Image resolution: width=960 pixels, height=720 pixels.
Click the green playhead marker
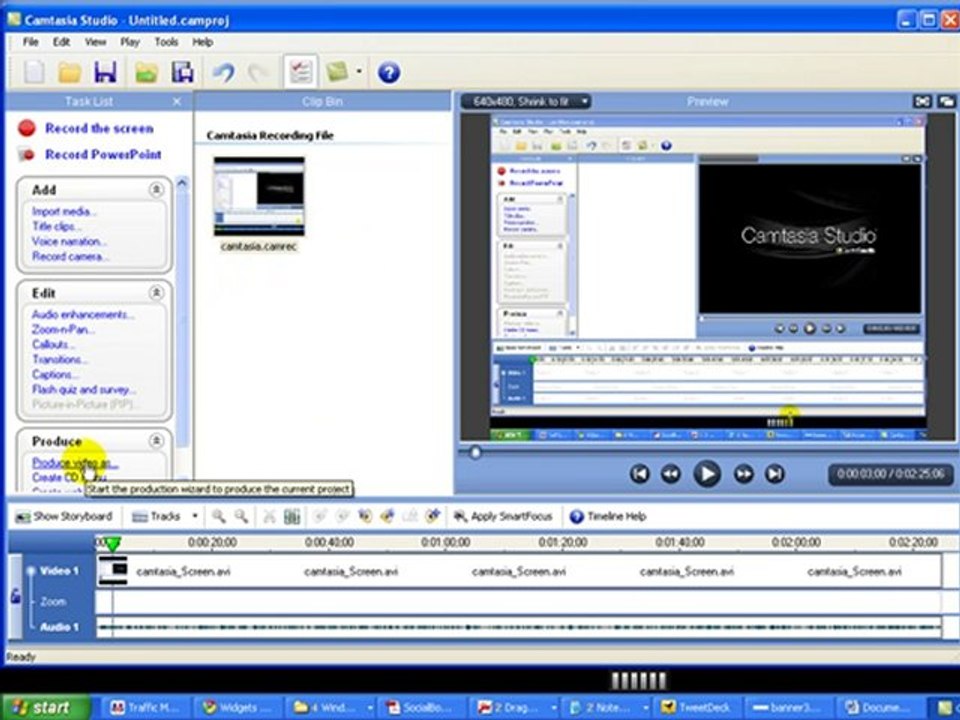[112, 543]
